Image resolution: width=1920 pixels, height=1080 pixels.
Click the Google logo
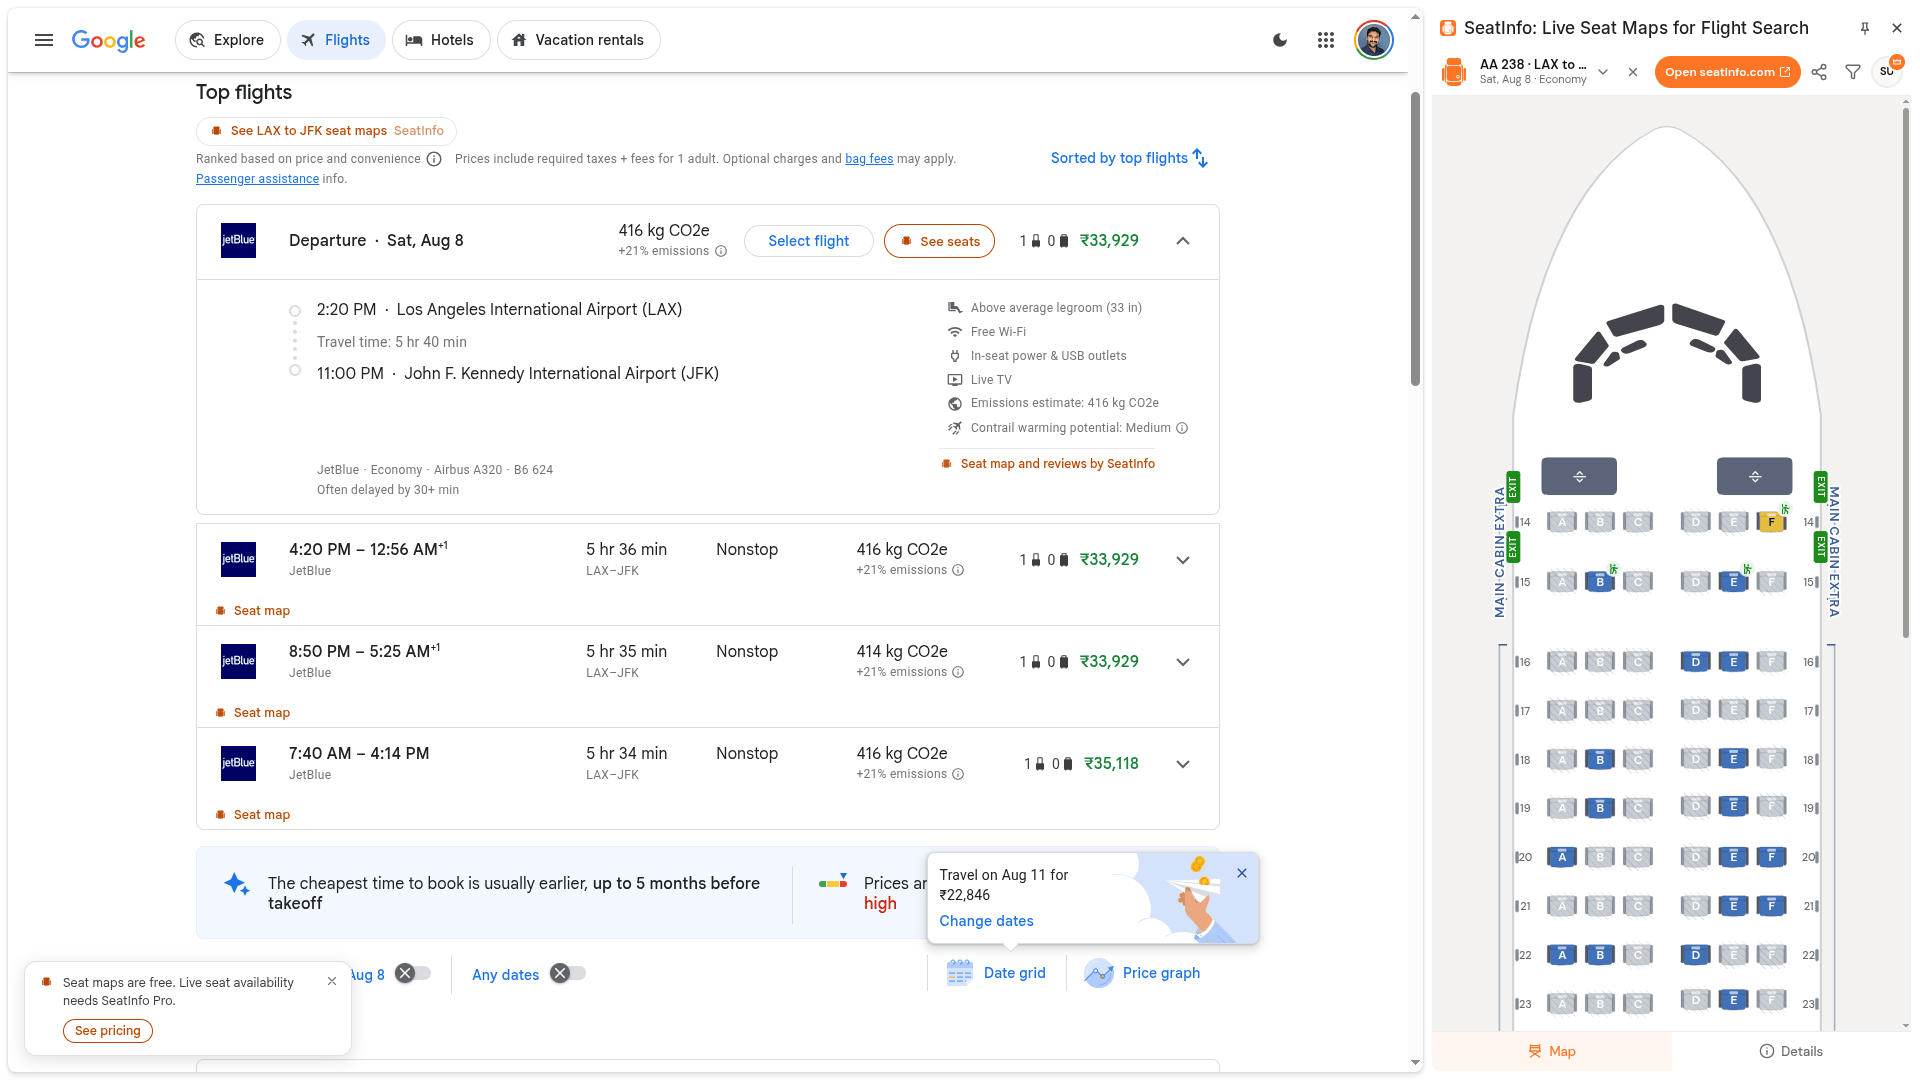(108, 40)
